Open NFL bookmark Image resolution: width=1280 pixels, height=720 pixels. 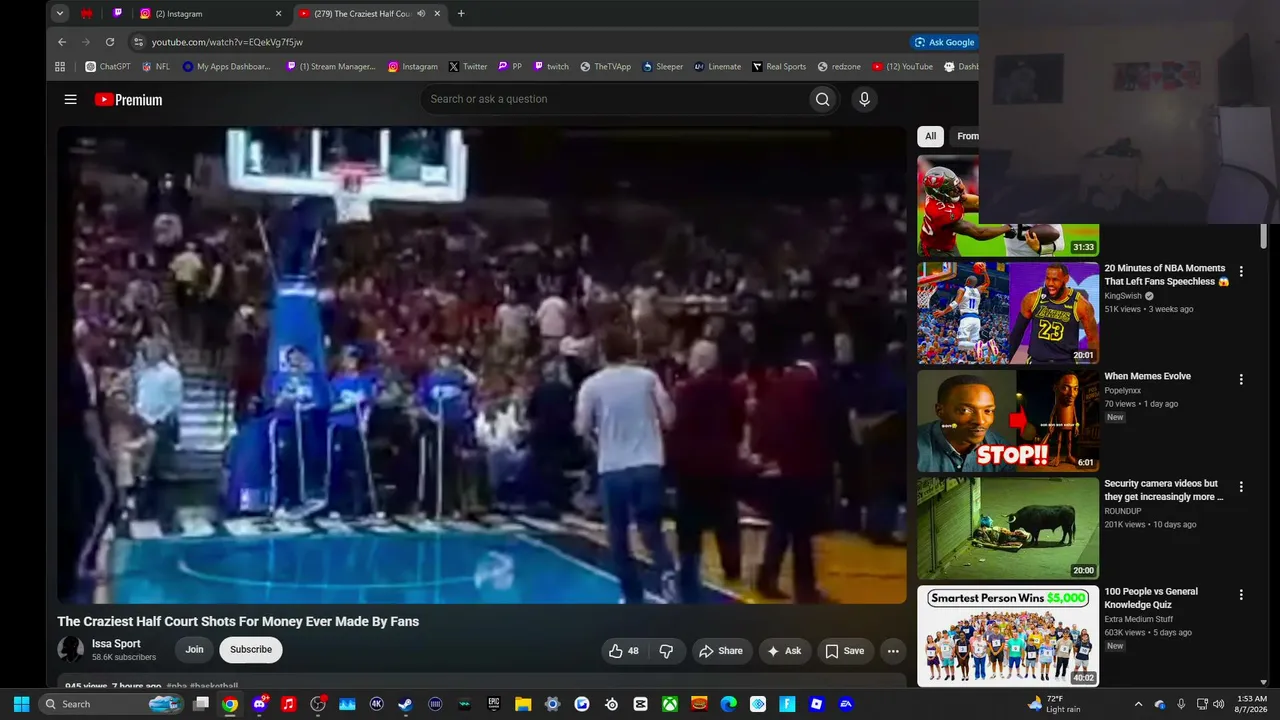click(156, 67)
